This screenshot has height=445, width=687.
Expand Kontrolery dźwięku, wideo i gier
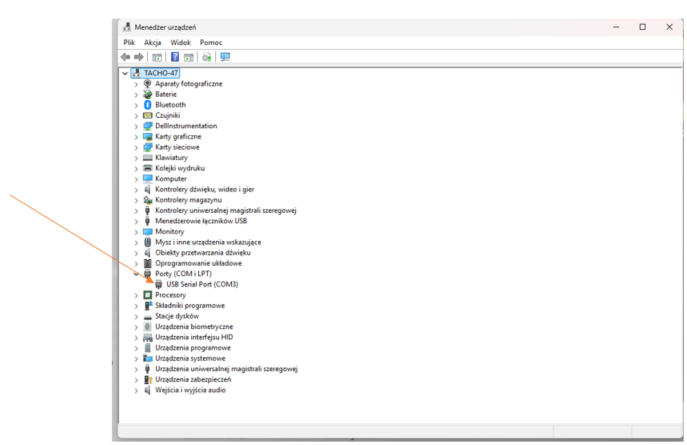pyautogui.click(x=136, y=190)
